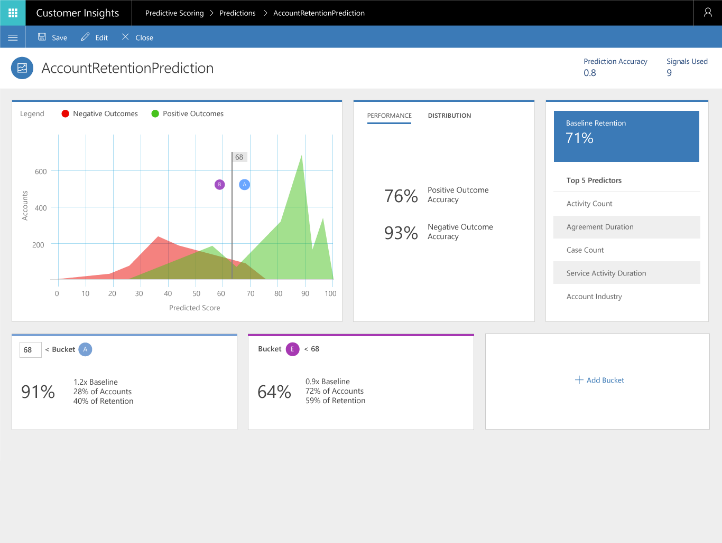
Task: Click the Save toolbar button
Action: click(x=52, y=37)
